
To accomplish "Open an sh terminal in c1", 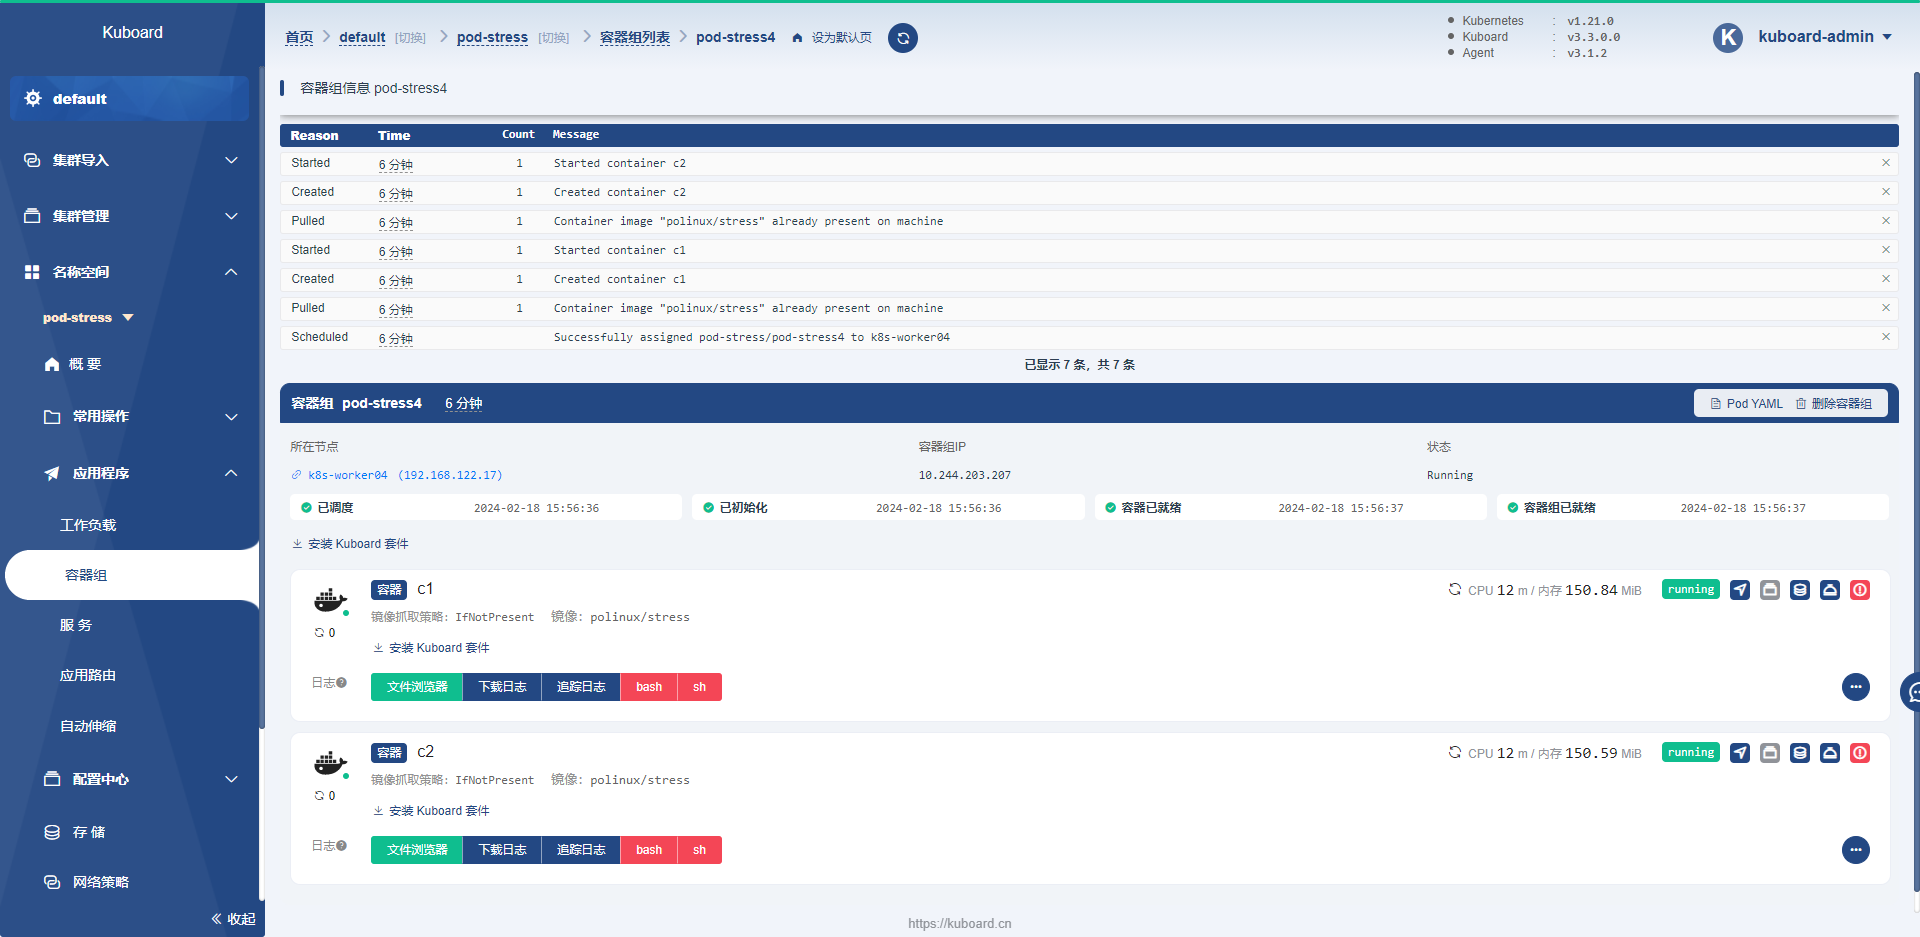I will 700,687.
